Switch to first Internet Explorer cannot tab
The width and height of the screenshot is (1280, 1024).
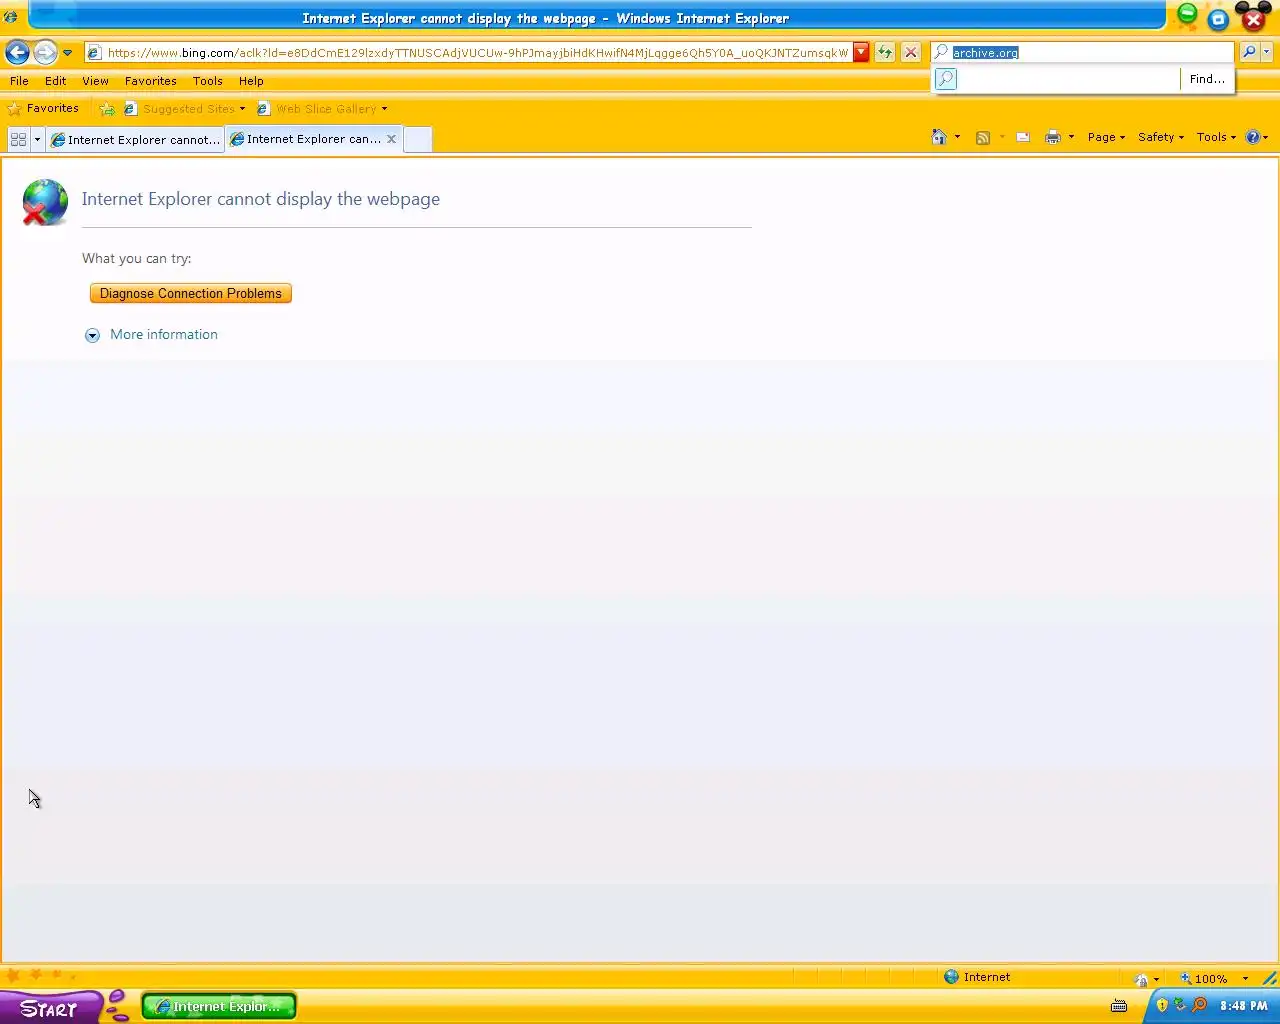tap(135, 140)
